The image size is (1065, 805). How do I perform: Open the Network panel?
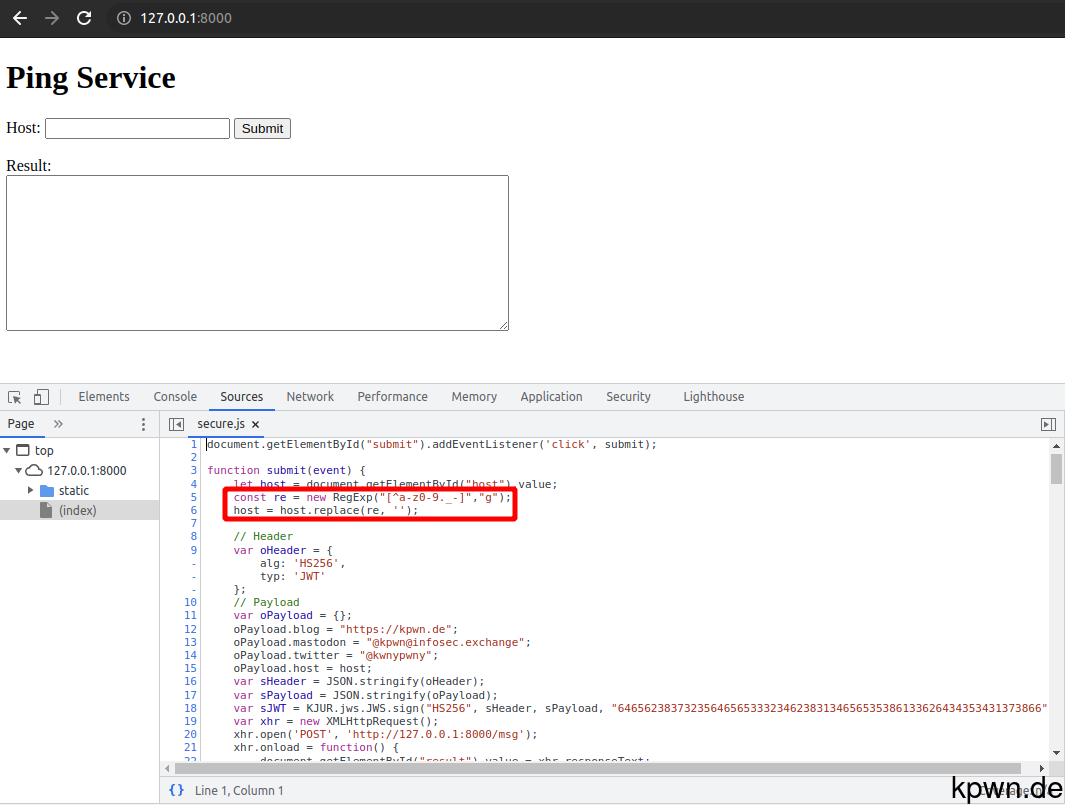tap(310, 396)
